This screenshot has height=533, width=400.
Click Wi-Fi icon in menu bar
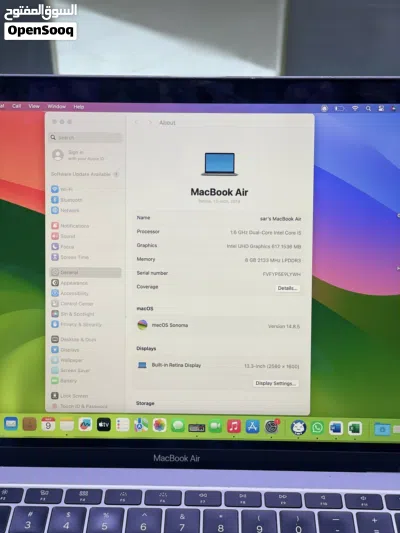click(355, 108)
